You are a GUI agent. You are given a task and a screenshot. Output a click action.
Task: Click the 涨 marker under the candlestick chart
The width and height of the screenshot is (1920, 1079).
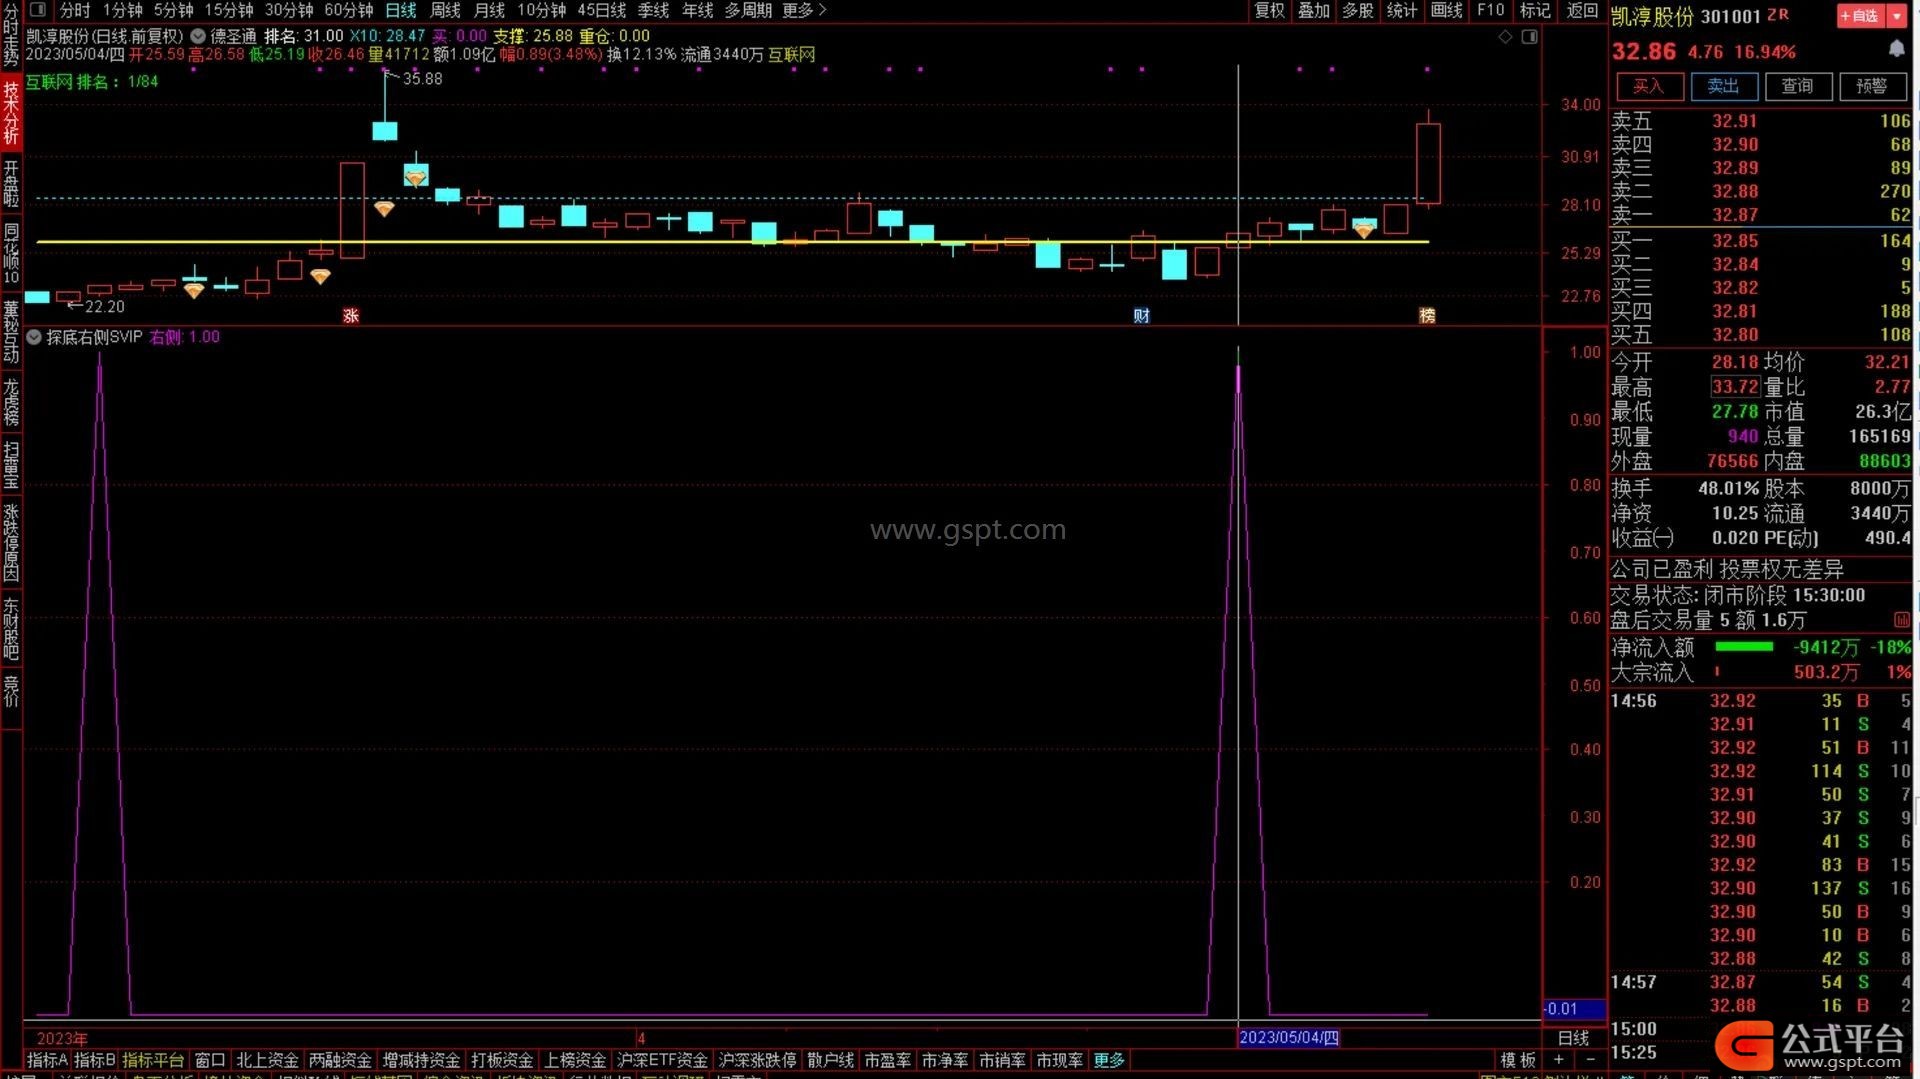tap(350, 315)
